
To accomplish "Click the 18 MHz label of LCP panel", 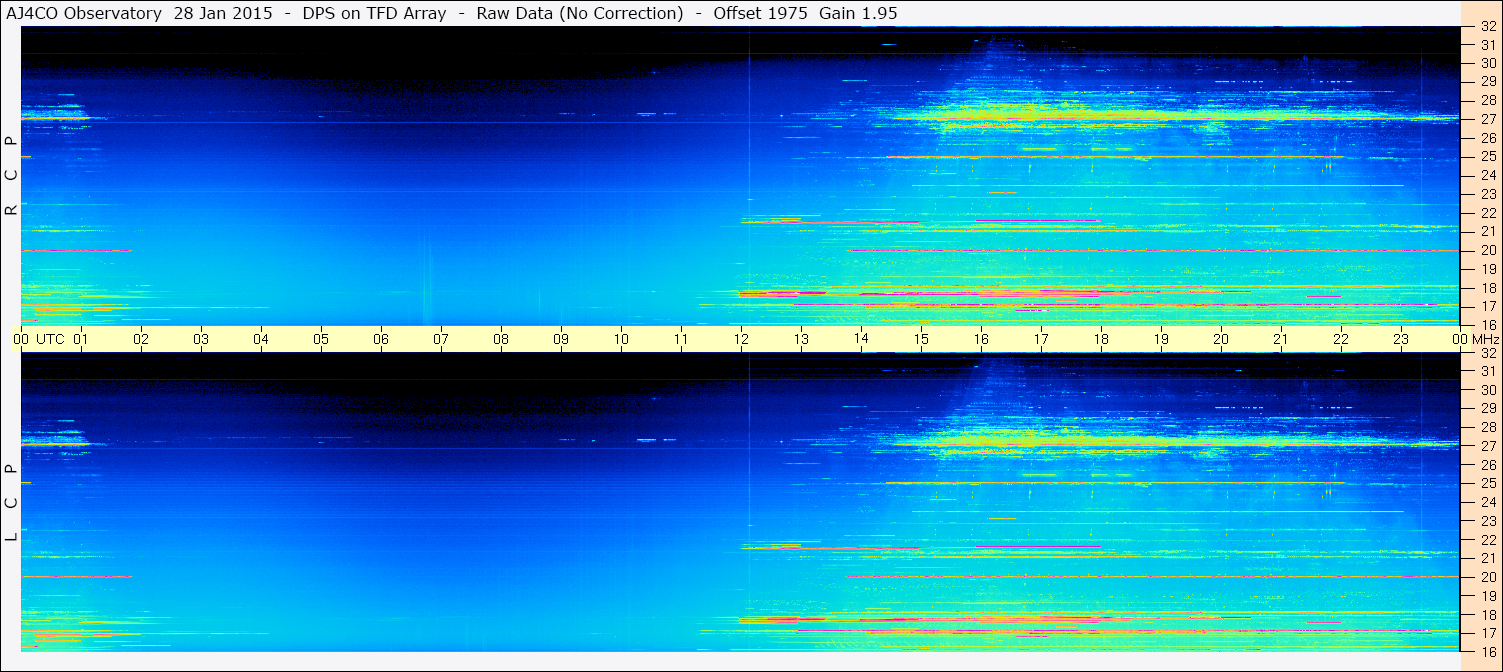I will [1488, 614].
